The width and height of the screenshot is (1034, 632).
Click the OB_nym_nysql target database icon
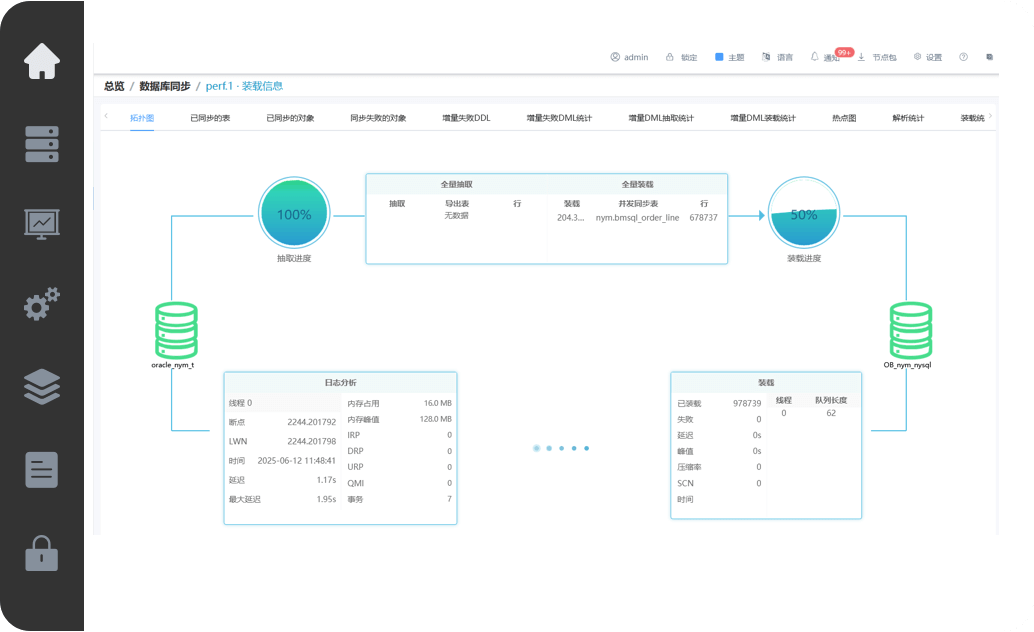910,332
